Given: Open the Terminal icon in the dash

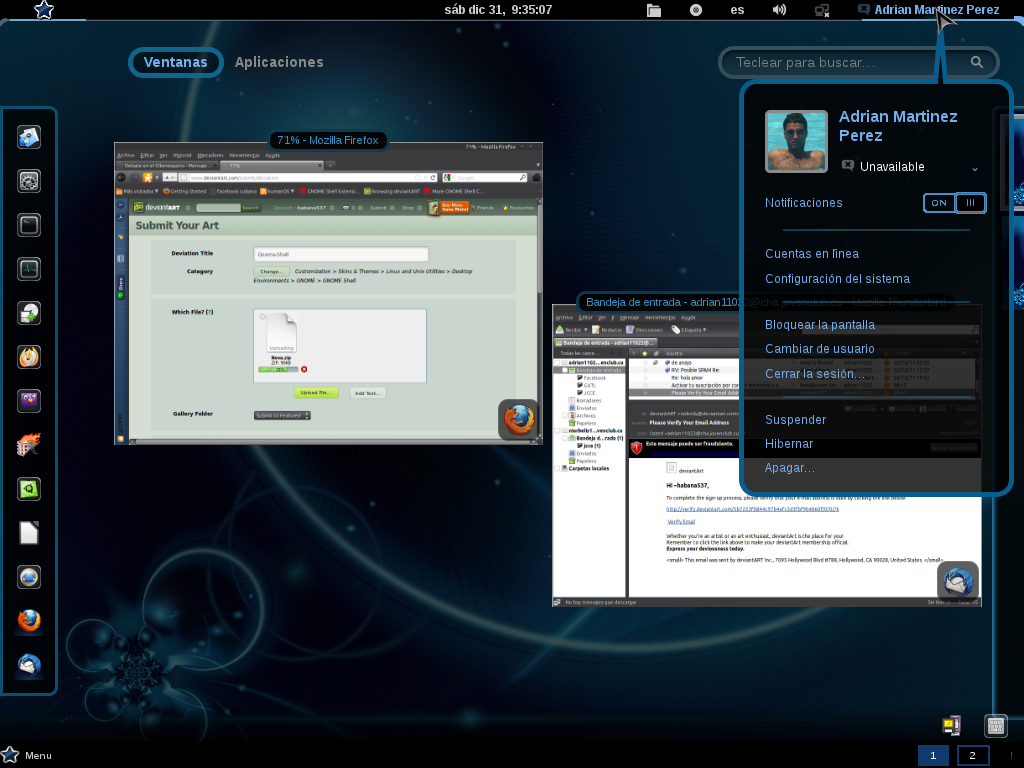Looking at the screenshot, I should click(29, 225).
